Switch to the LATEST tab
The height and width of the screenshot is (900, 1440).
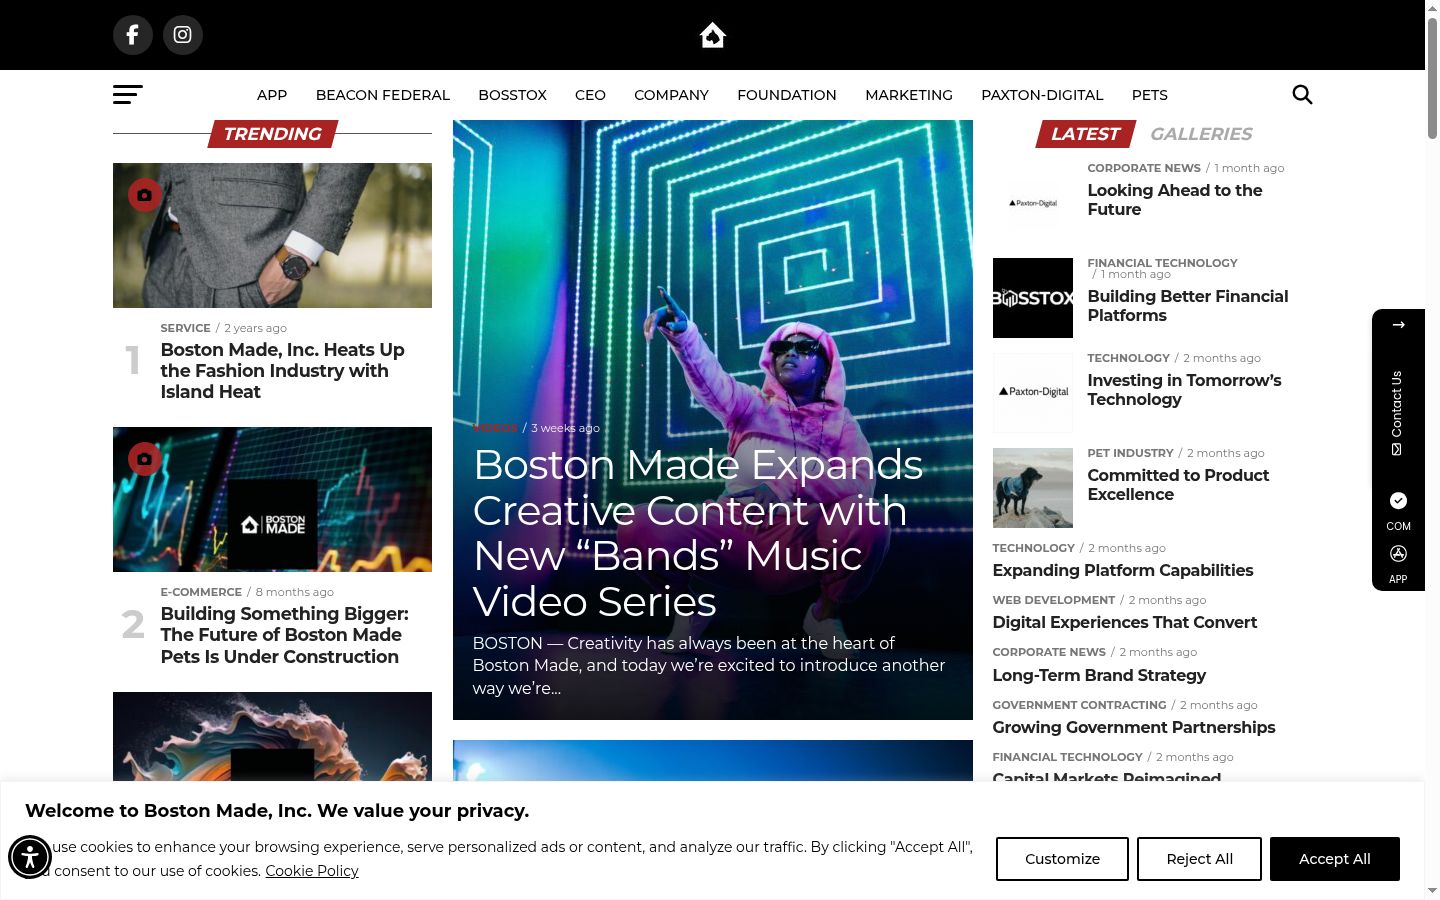tap(1085, 134)
